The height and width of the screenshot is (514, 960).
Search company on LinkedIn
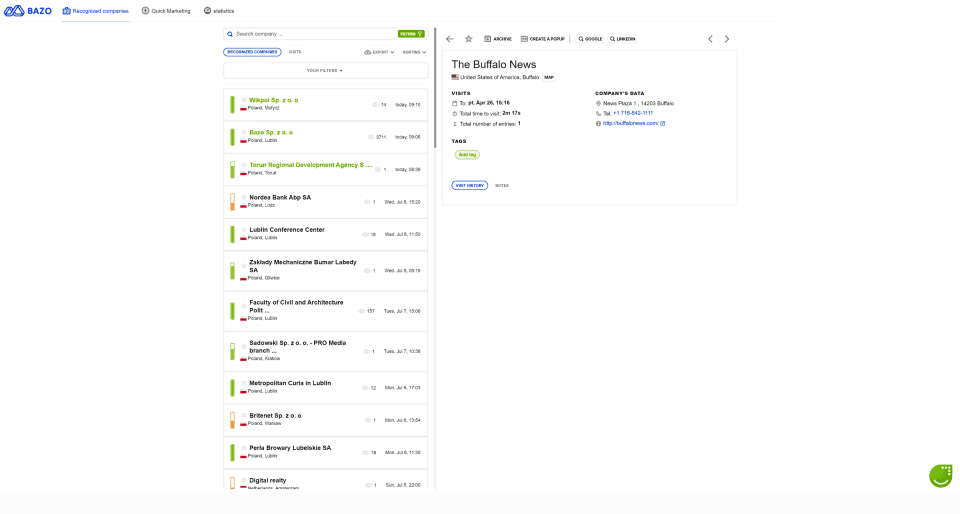[622, 39]
